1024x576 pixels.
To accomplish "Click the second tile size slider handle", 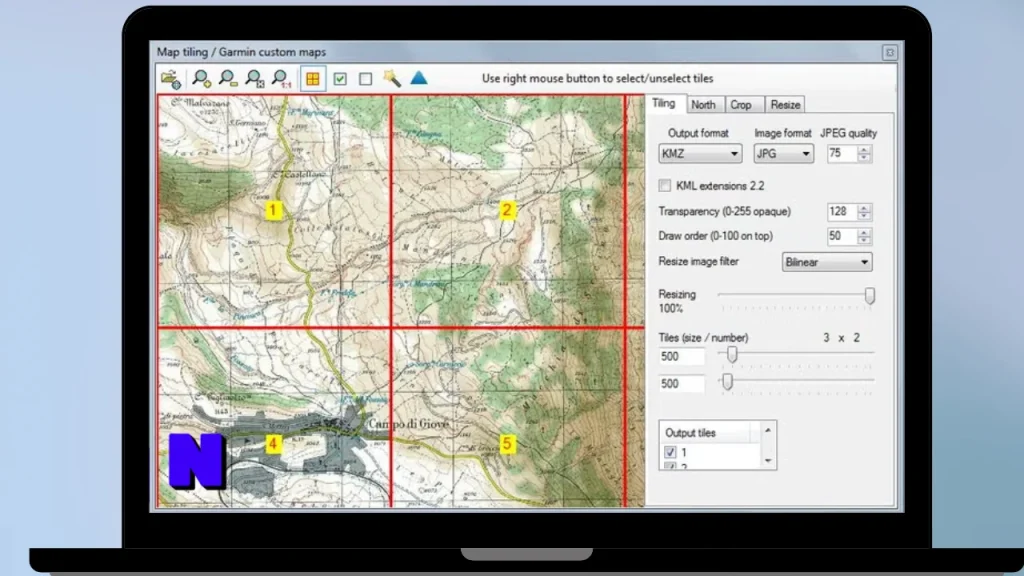I will [727, 381].
